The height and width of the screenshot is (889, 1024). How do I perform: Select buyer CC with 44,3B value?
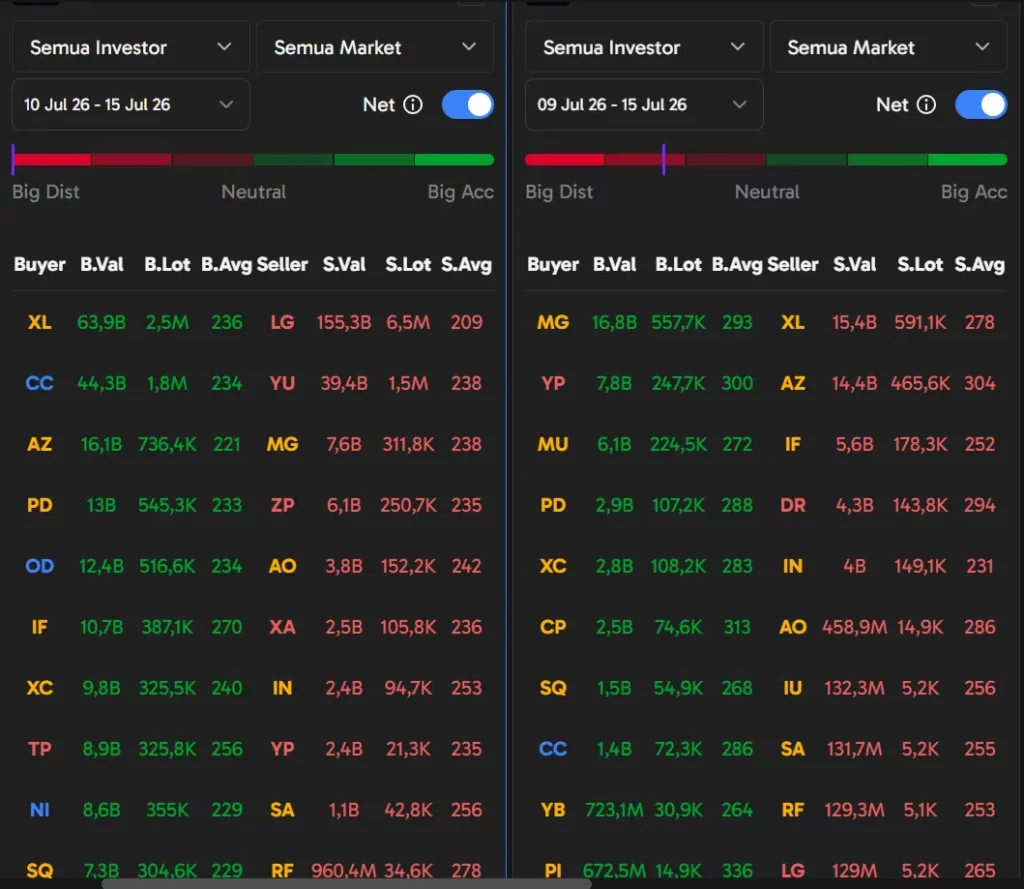[x=40, y=383]
